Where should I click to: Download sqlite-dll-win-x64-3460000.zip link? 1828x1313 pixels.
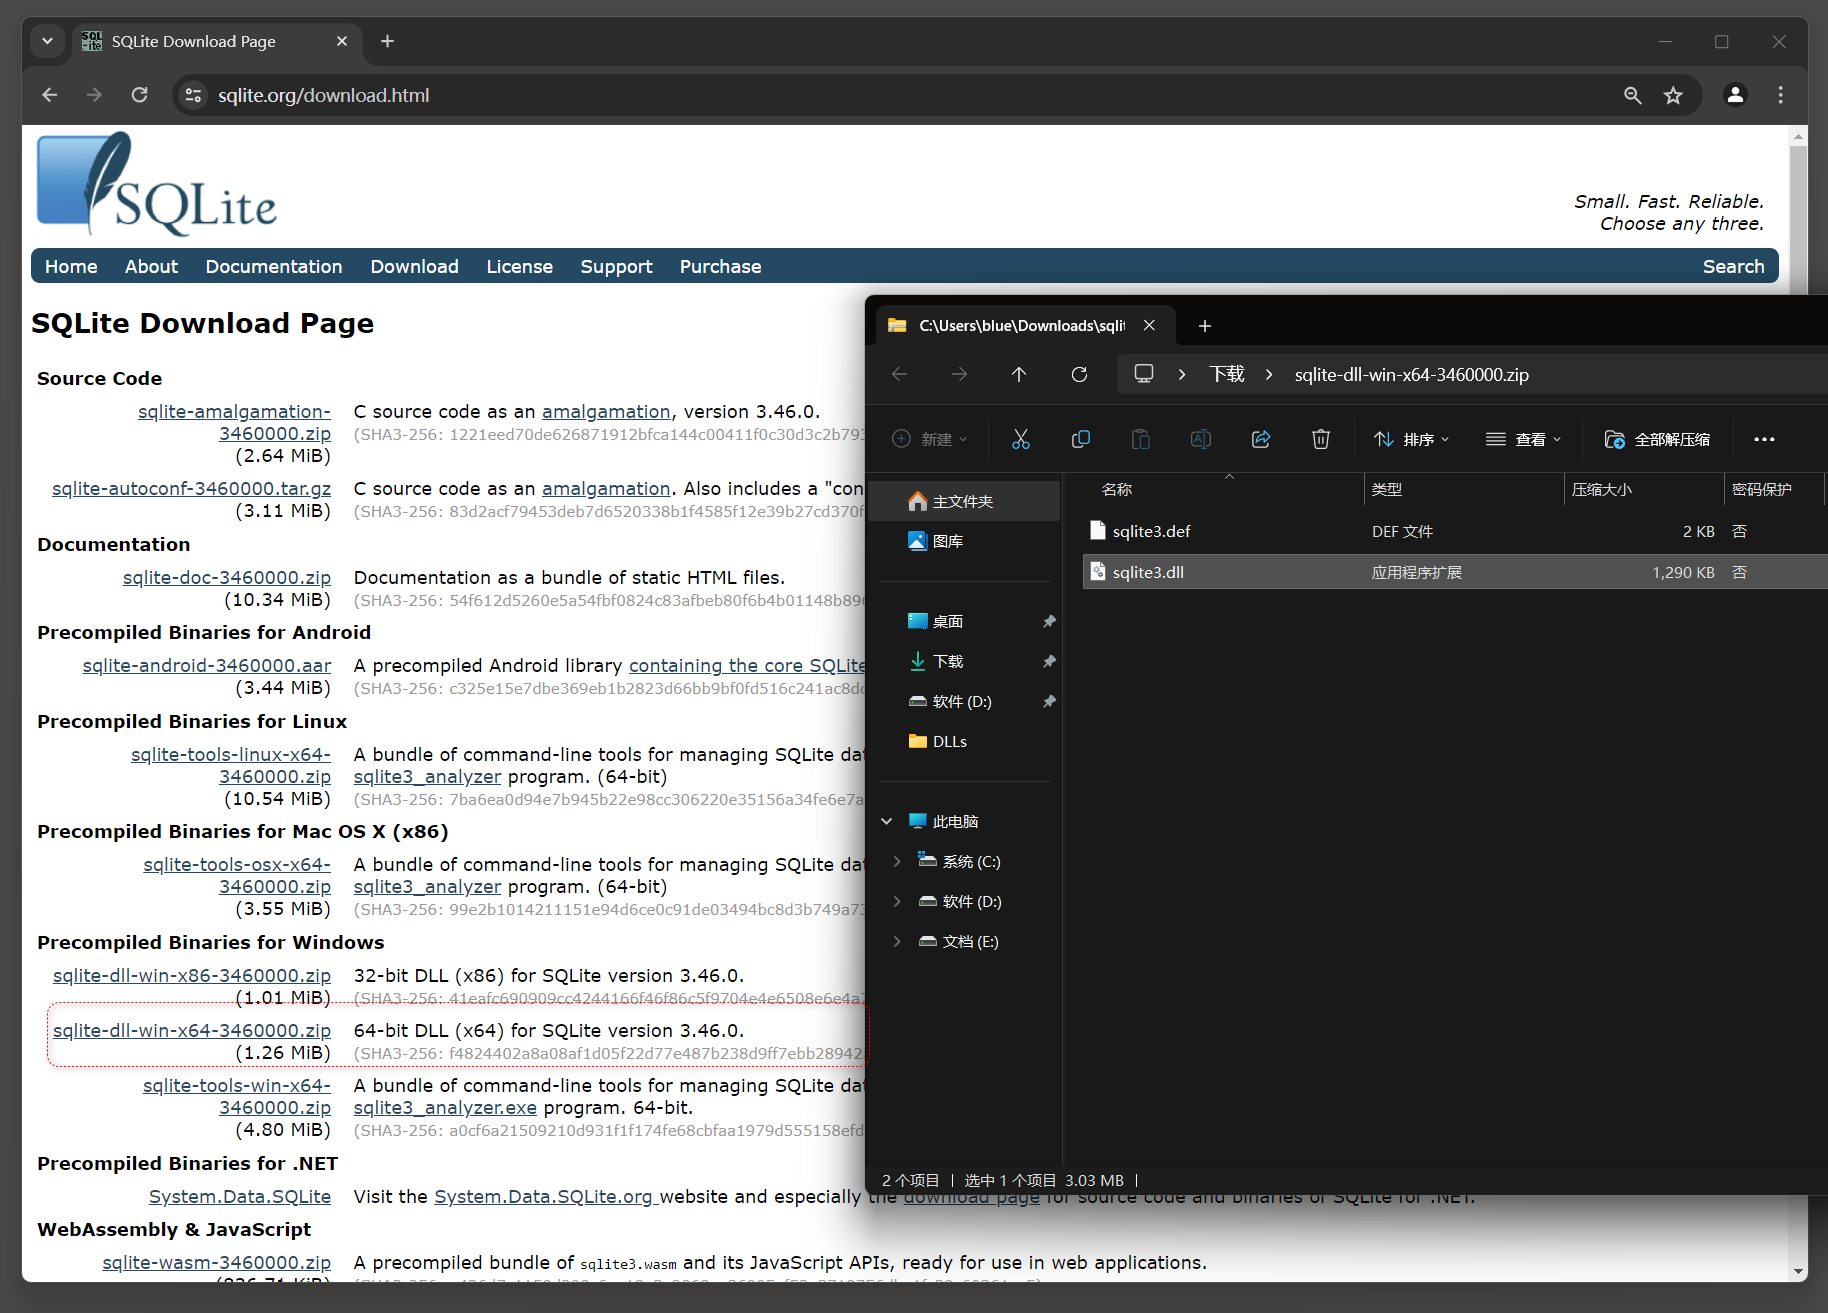pos(192,1030)
